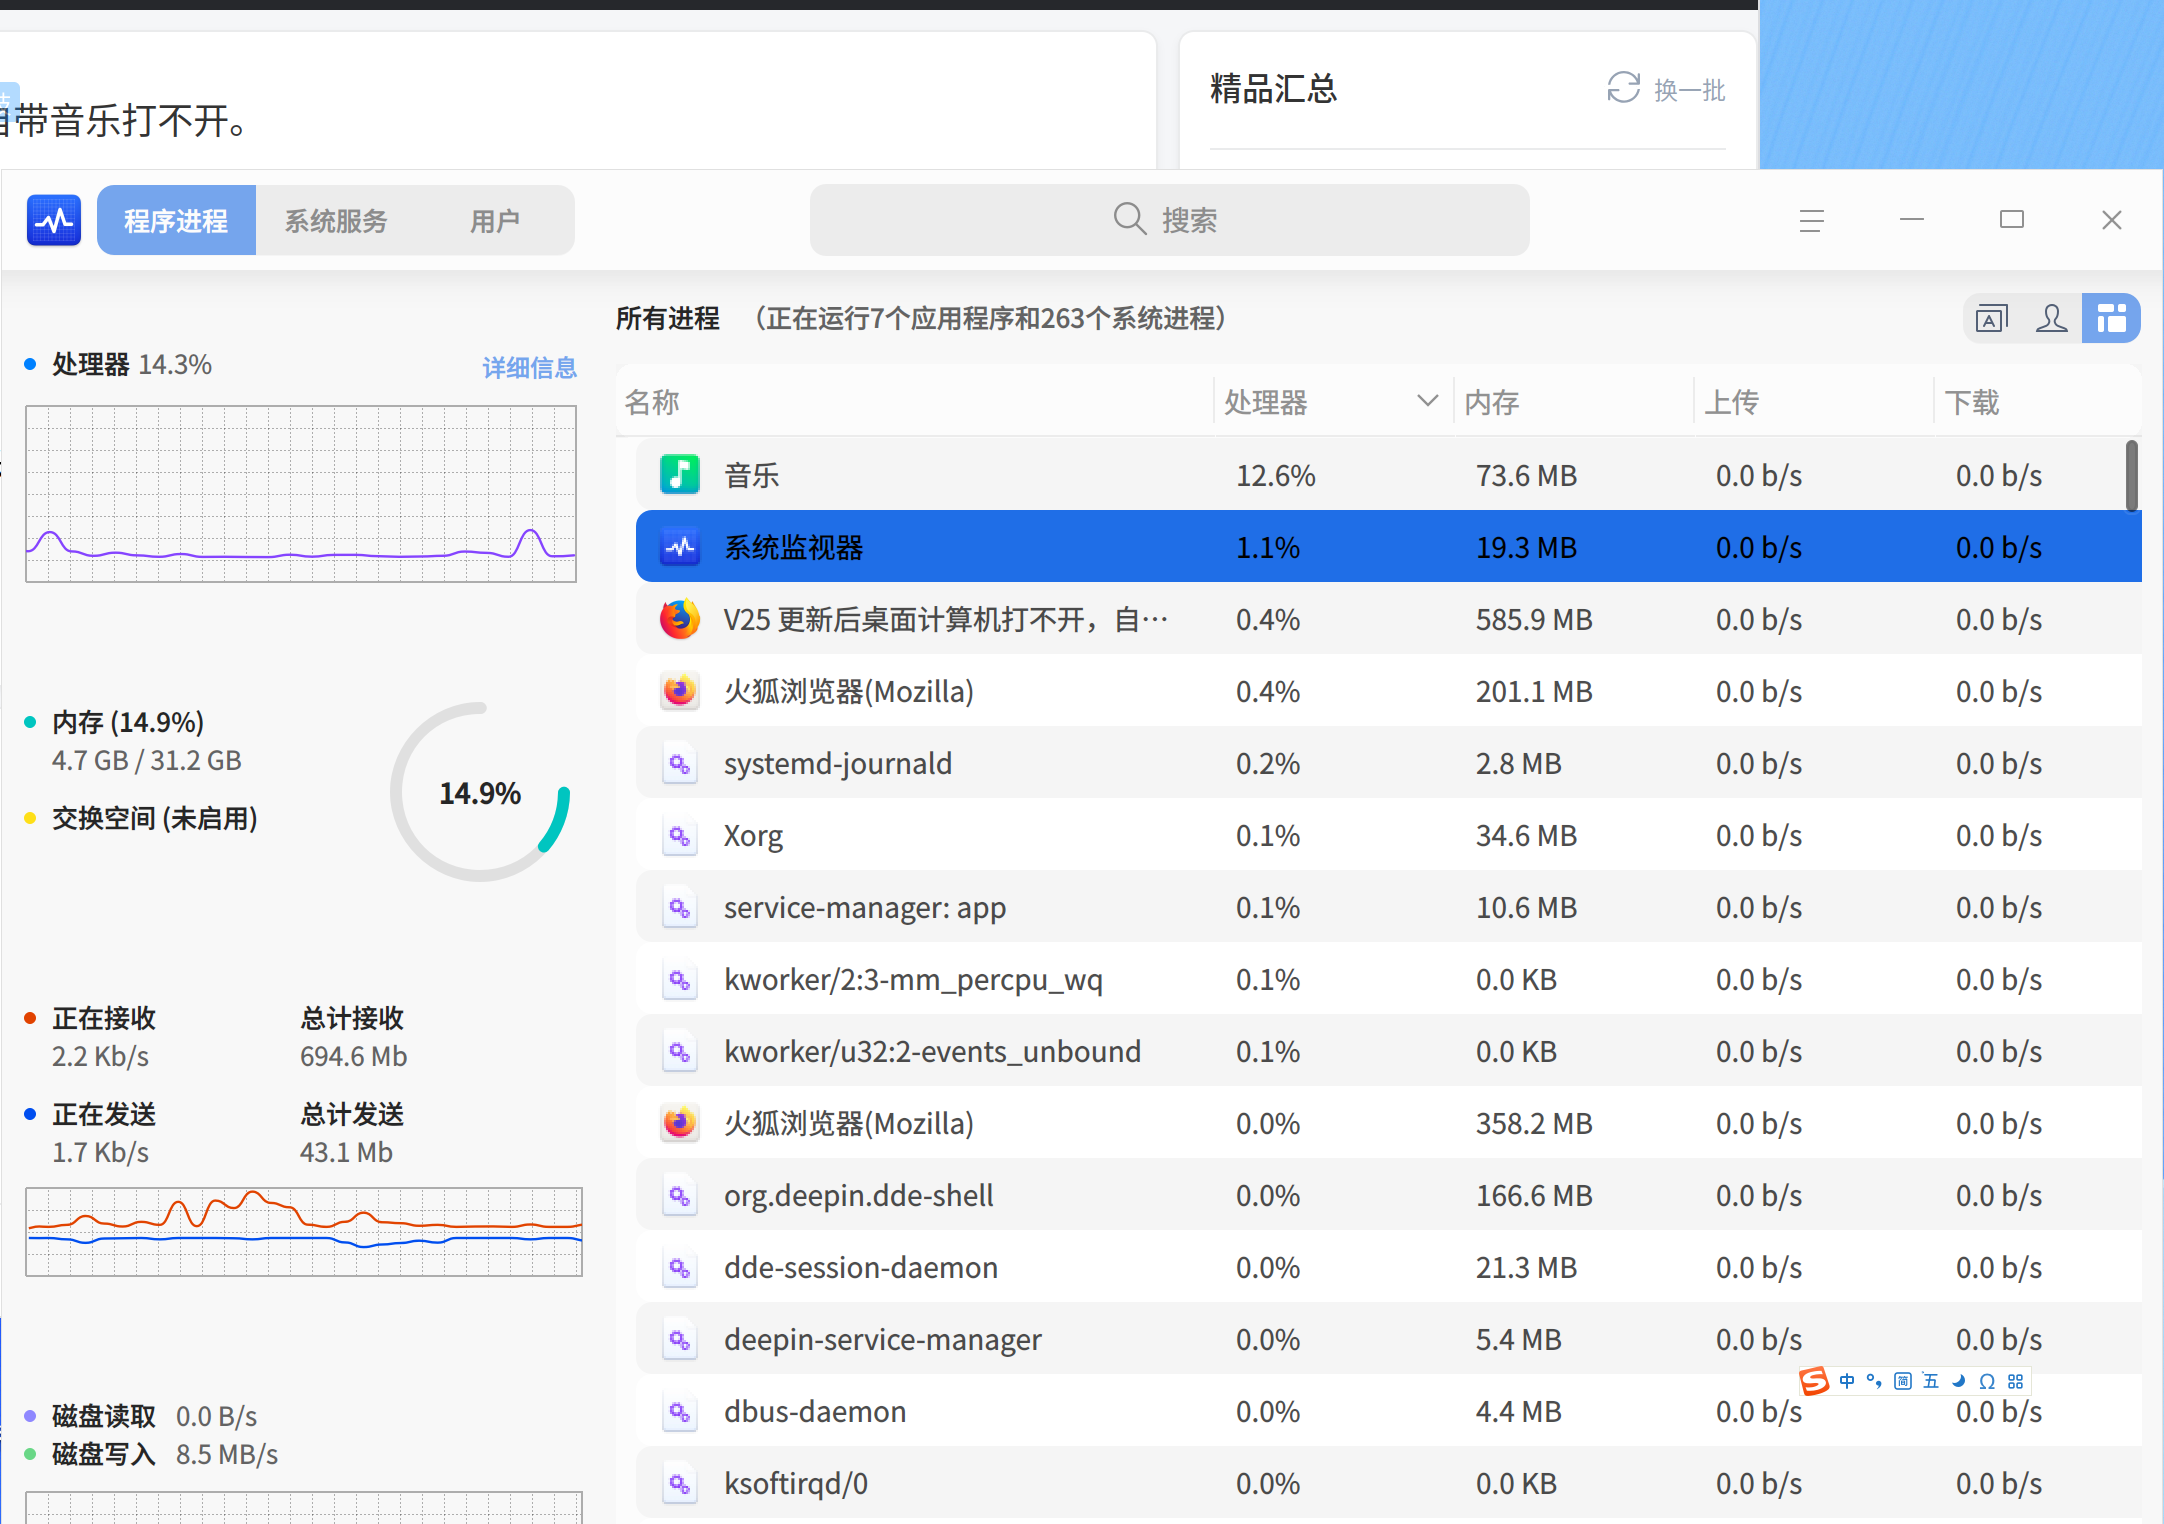
Task: Select kworker/2:3-mm_percpu_wq process
Action: coord(1388,979)
